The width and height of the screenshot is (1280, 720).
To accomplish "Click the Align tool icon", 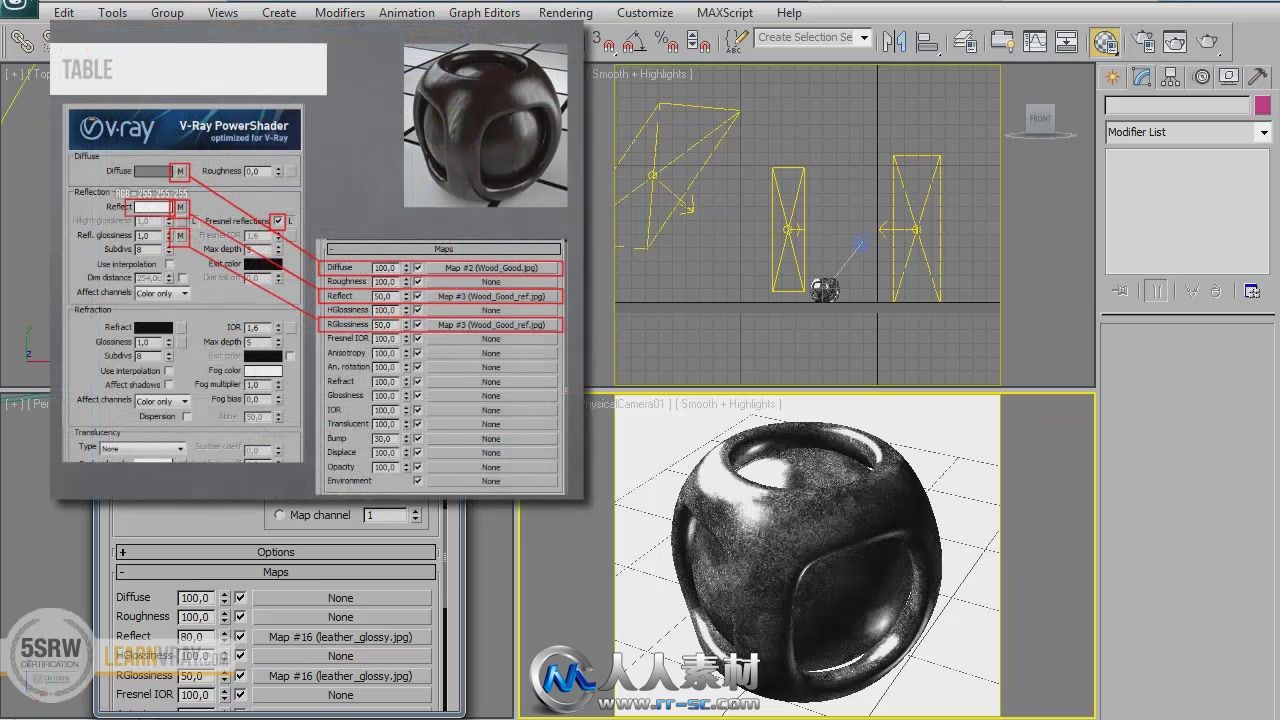I will point(927,41).
